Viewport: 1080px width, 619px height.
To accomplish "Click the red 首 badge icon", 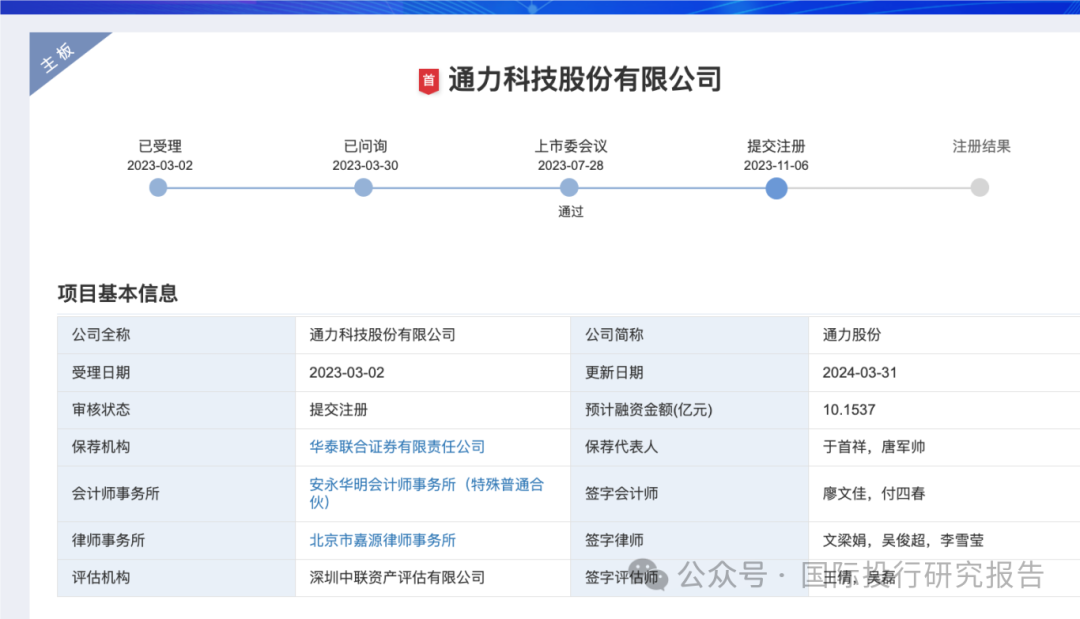I will coord(428,81).
